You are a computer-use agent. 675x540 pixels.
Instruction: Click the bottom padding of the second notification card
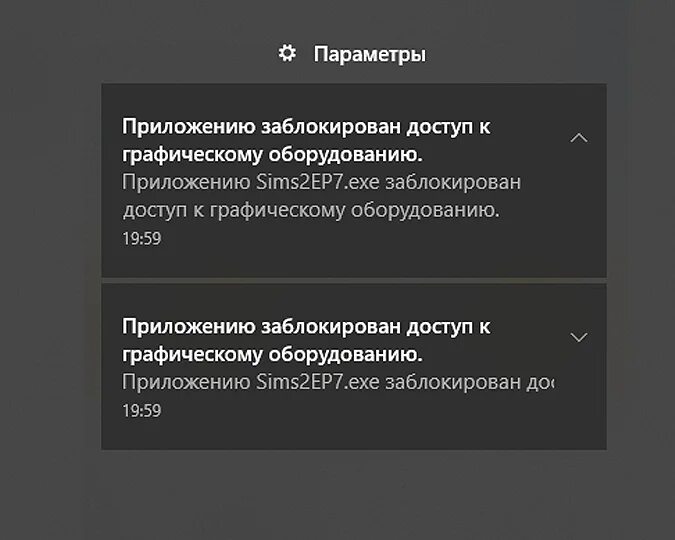[353, 437]
